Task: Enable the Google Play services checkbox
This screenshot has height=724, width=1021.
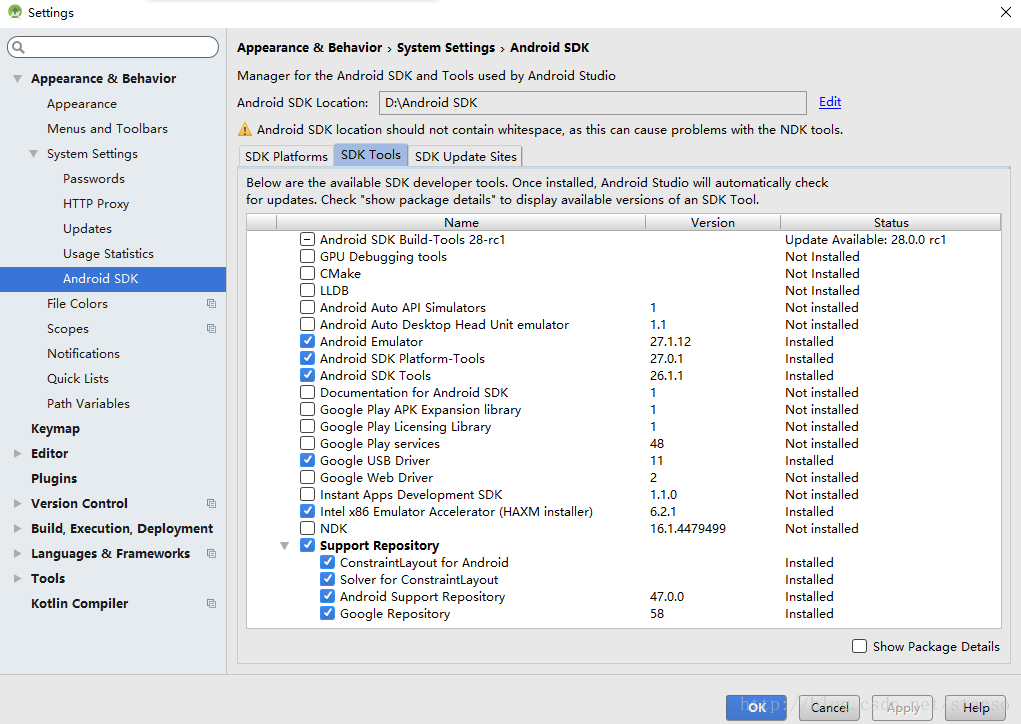Action: point(307,443)
